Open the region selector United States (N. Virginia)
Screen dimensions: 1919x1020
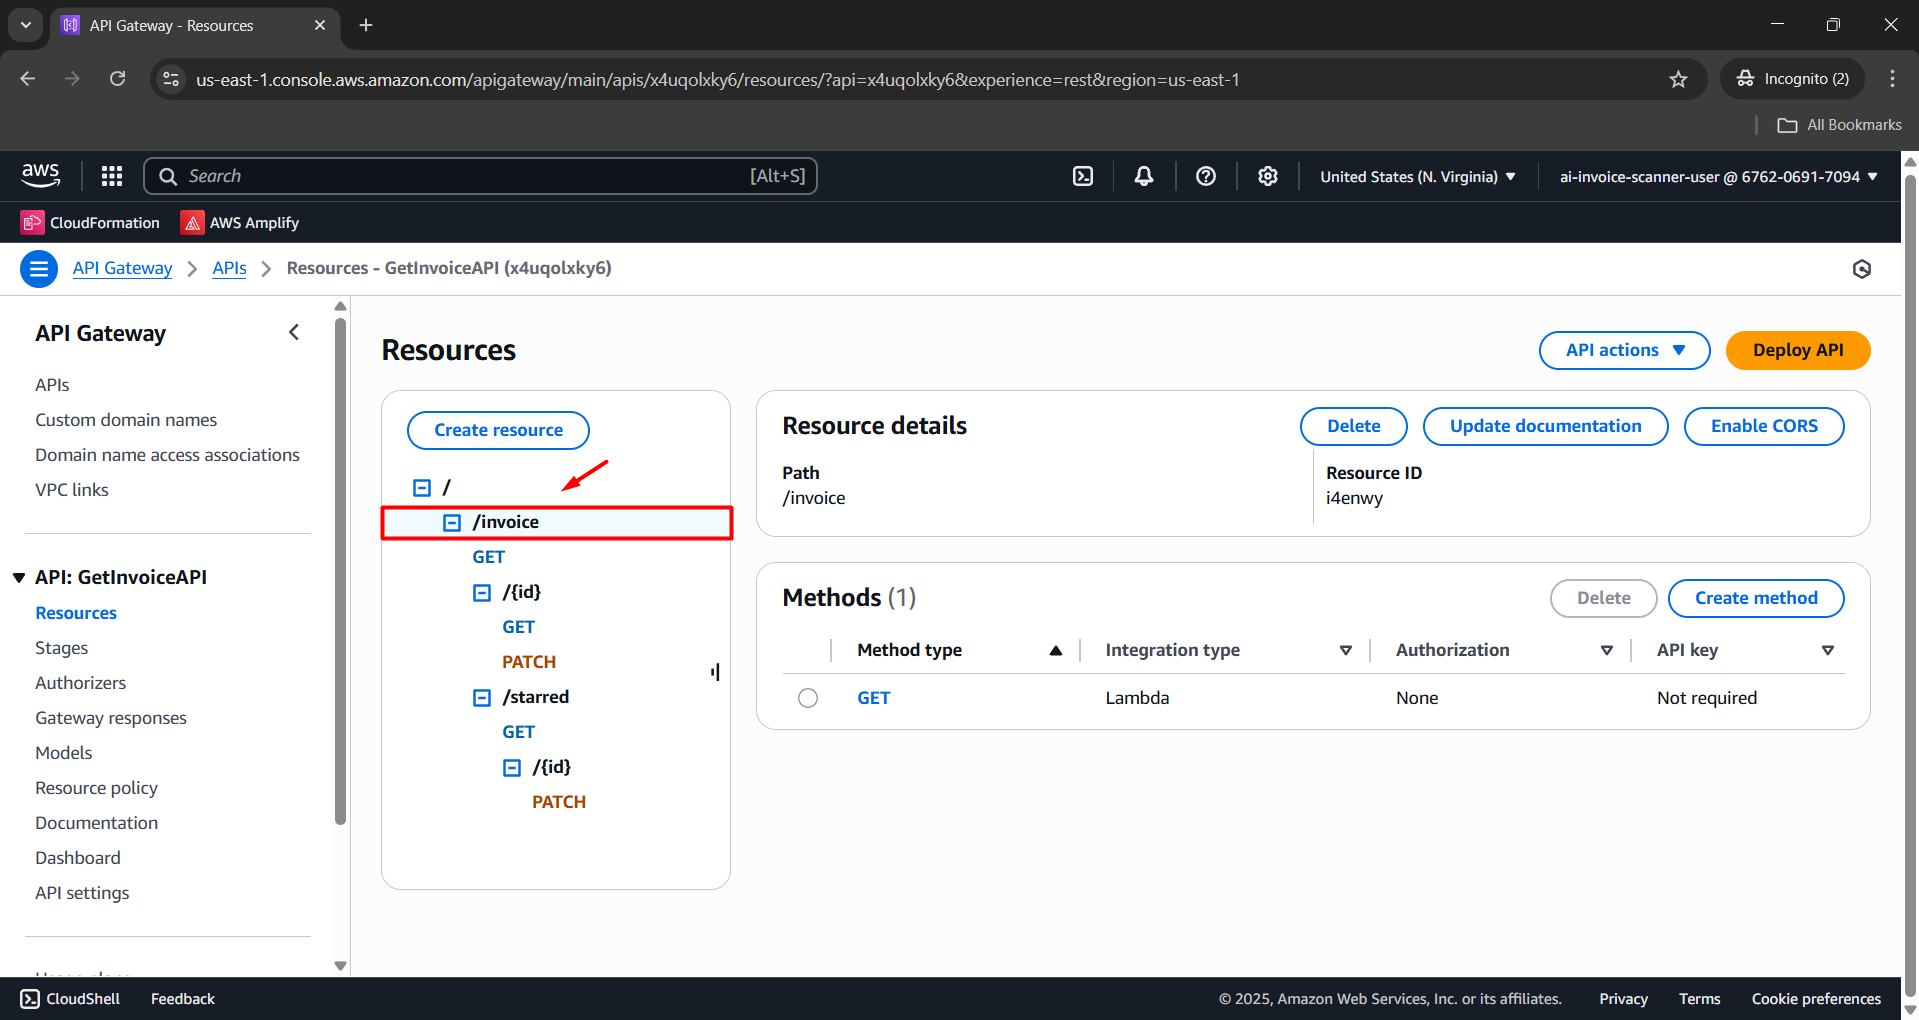[x=1417, y=176]
